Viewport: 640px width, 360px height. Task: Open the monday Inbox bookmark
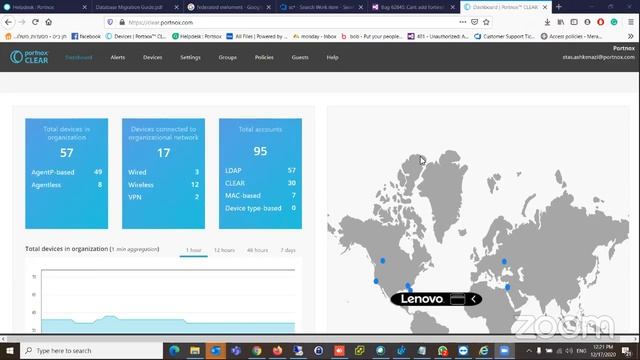tap(315, 36)
